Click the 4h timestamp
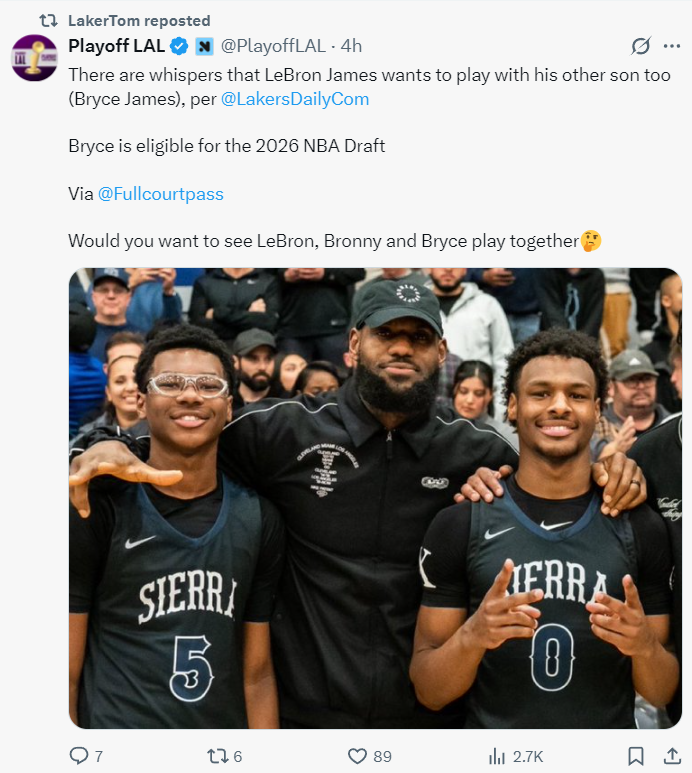Screen dimensions: 692x773 click(351, 46)
